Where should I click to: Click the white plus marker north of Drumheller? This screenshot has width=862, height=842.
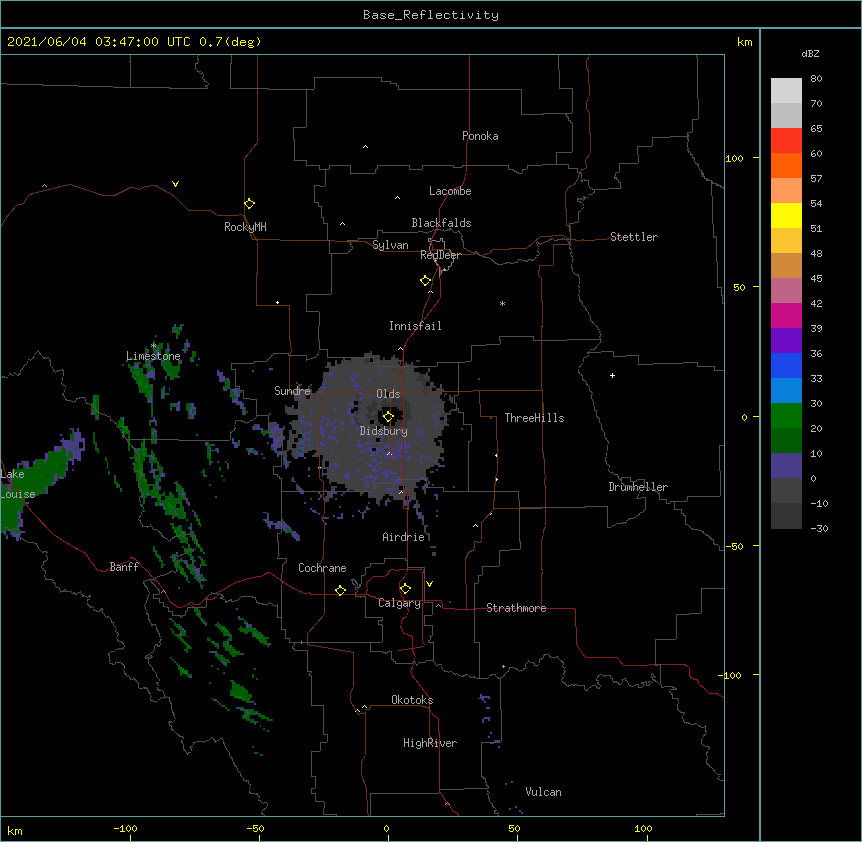(x=612, y=375)
